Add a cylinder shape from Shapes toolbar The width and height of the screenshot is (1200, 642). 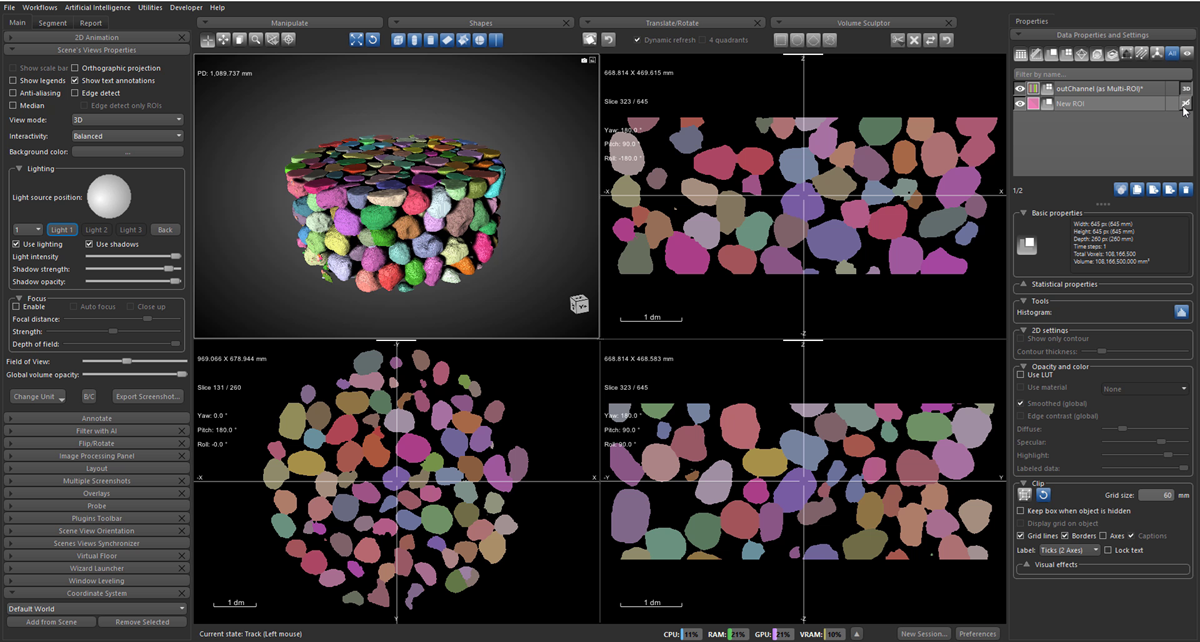[431, 40]
